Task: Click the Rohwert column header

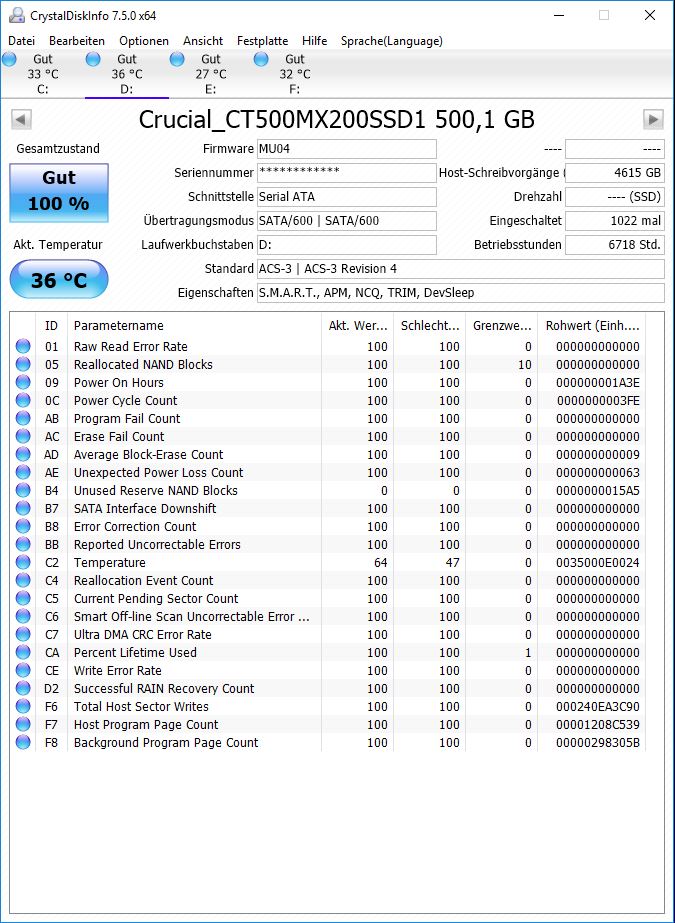Action: tap(592, 326)
